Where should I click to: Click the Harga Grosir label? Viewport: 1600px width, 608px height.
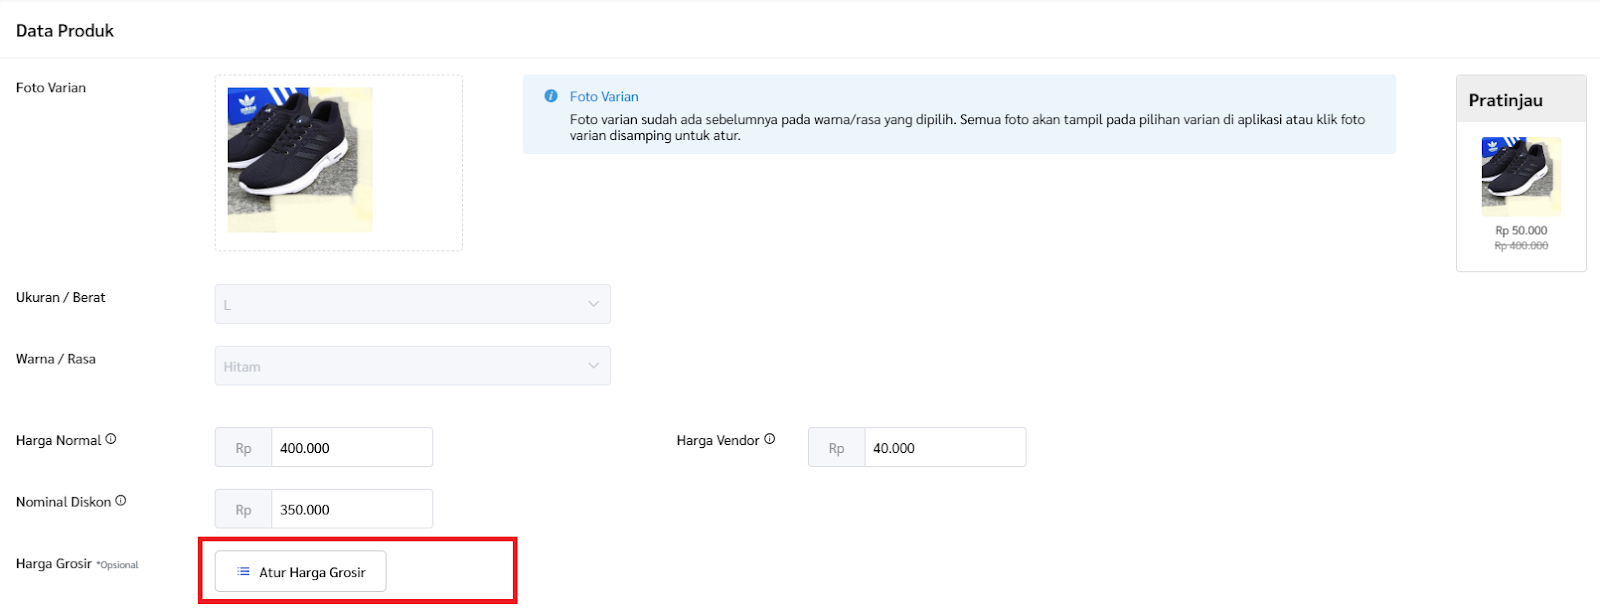54,563
